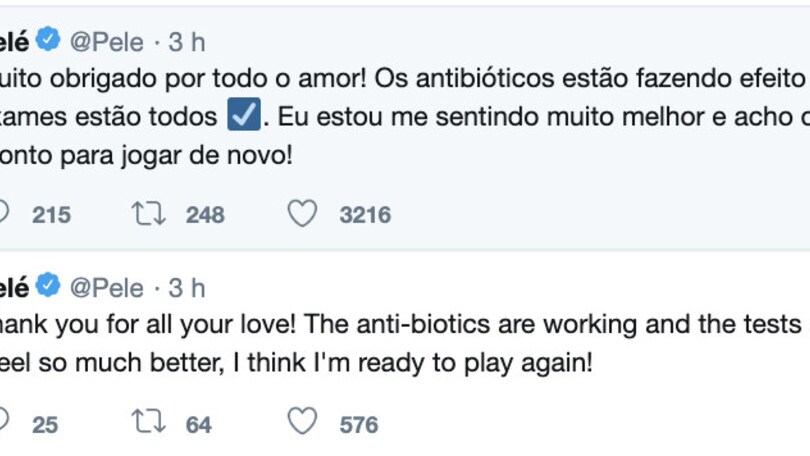Retweet the English tweet with 64 retweets
The width and height of the screenshot is (810, 456).
[x=149, y=423]
